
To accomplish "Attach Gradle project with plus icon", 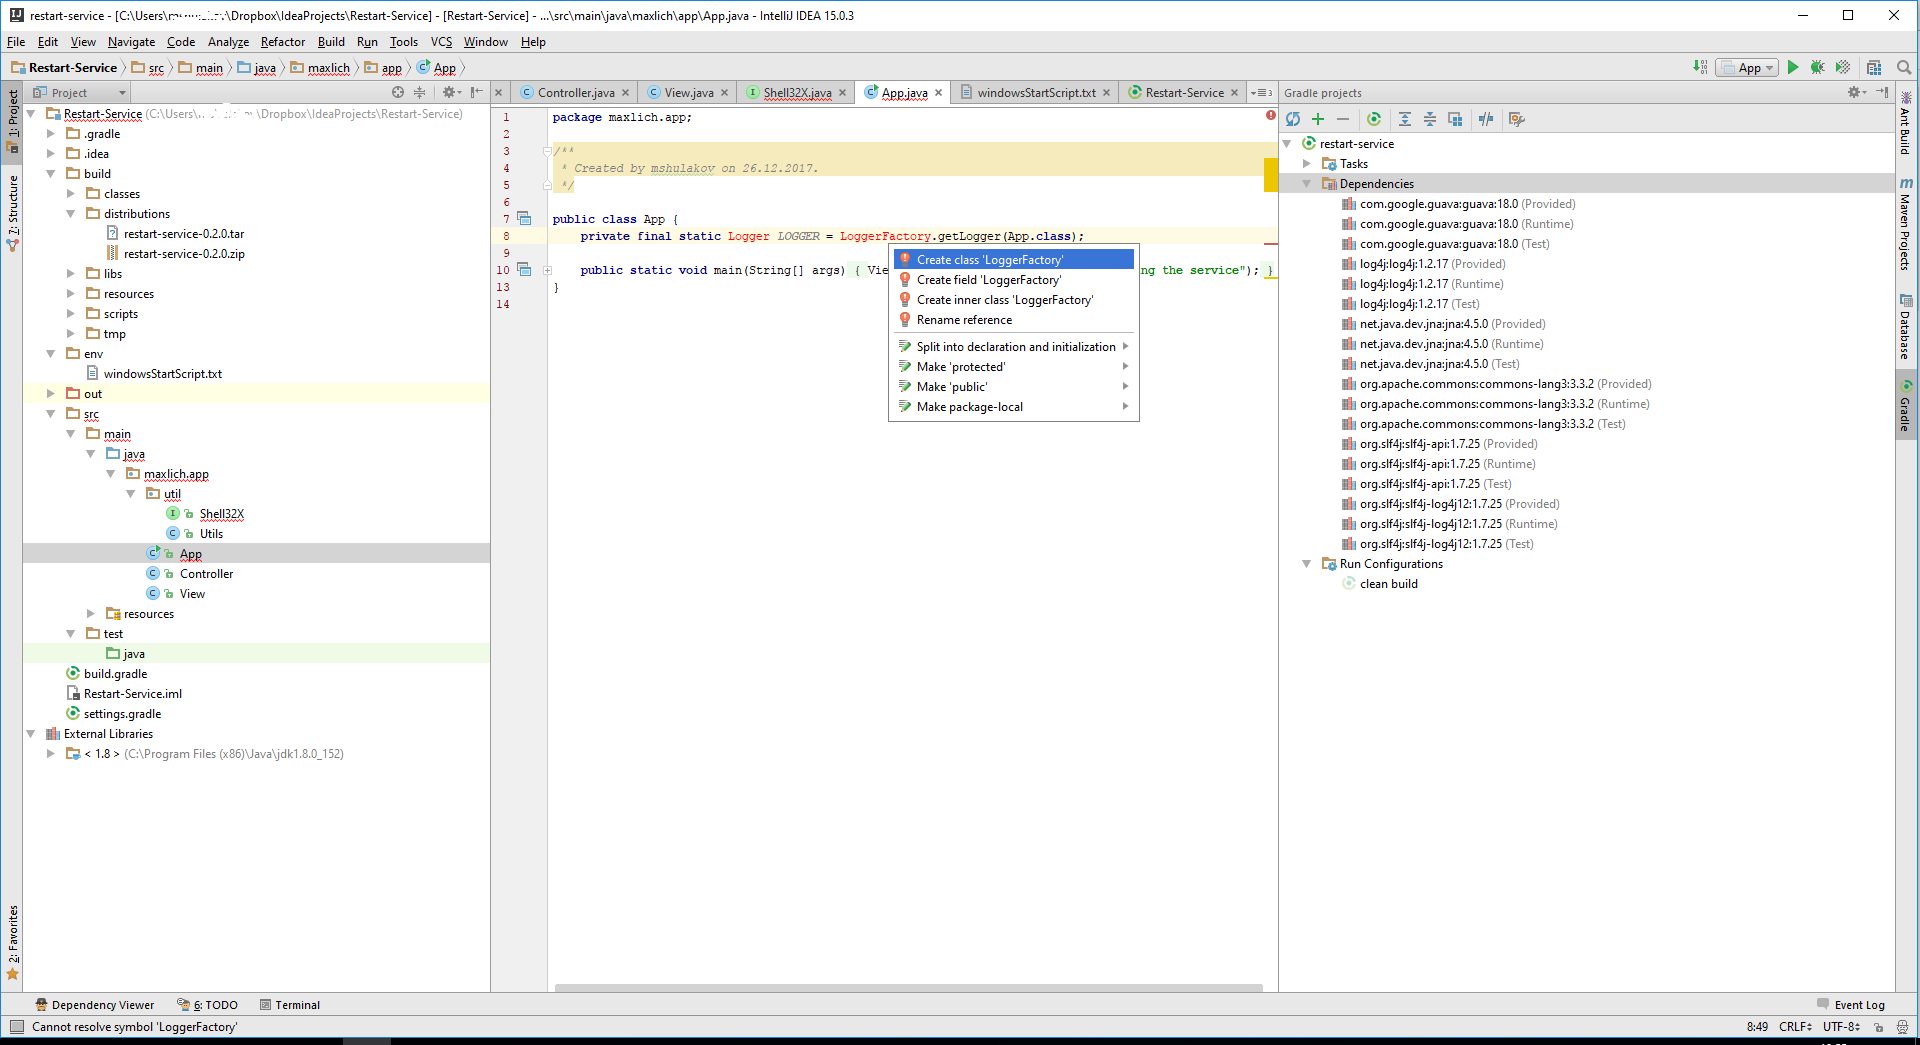I will tap(1318, 119).
